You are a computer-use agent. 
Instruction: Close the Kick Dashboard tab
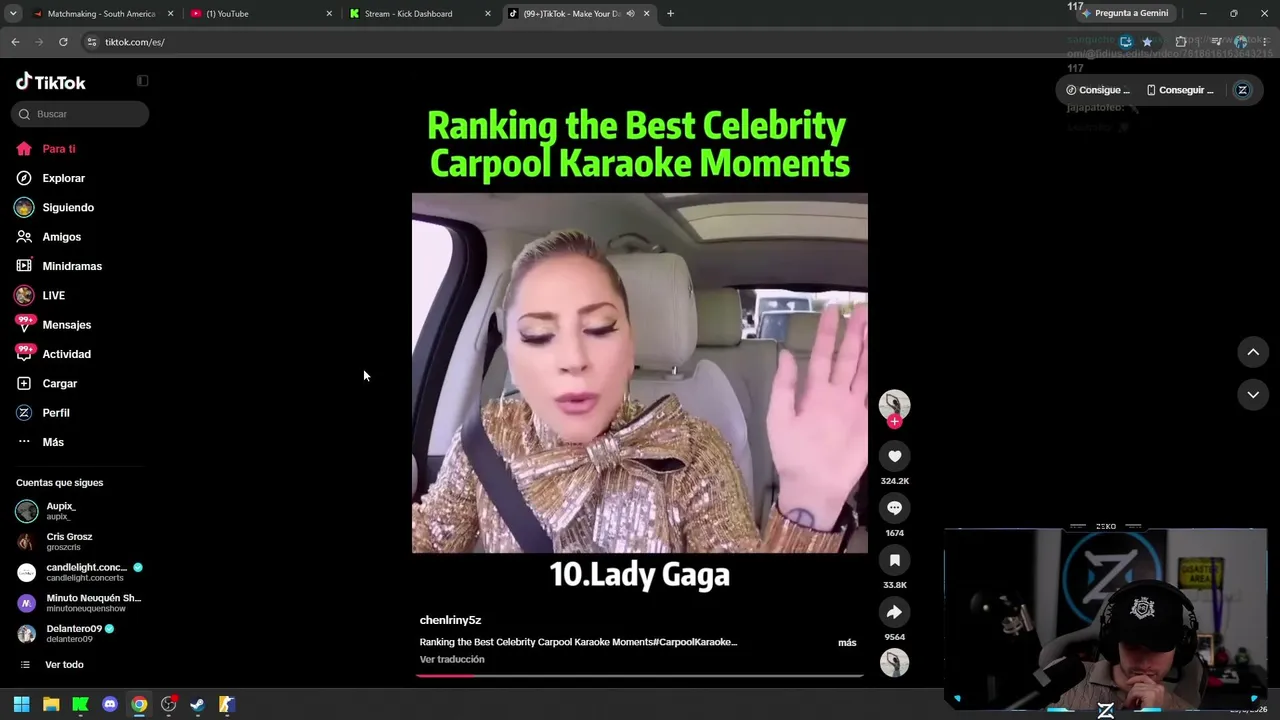click(x=488, y=14)
